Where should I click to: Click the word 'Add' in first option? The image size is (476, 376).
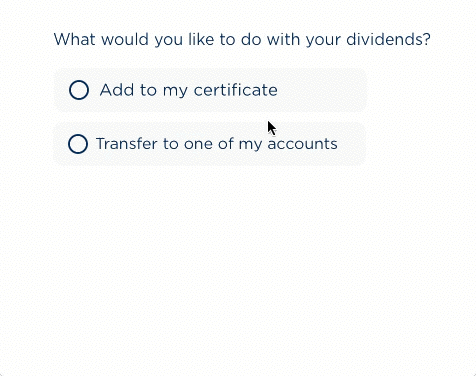click(112, 90)
